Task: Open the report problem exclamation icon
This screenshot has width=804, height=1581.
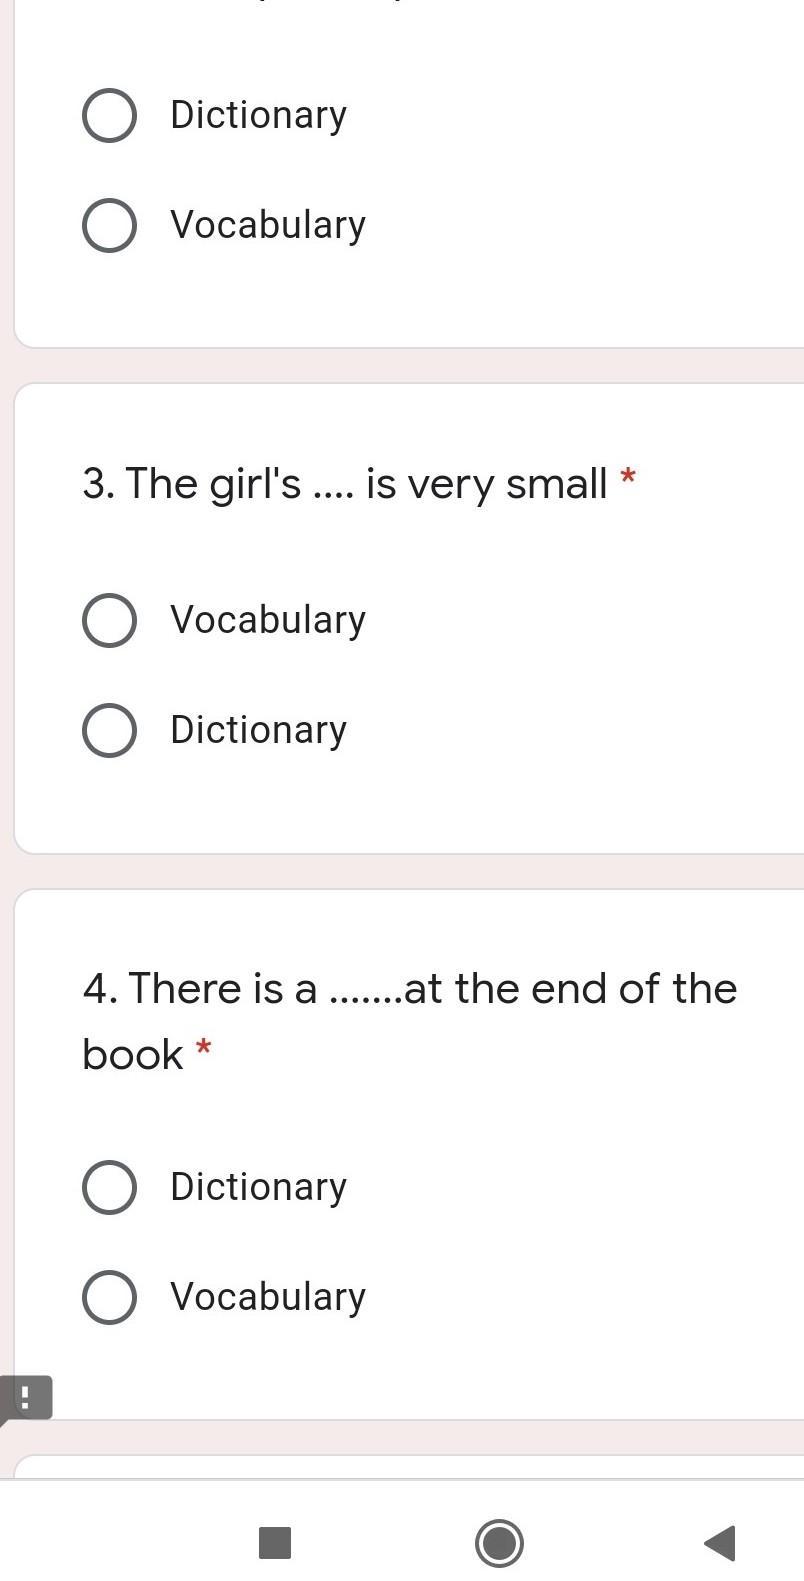Action: (x=25, y=1397)
